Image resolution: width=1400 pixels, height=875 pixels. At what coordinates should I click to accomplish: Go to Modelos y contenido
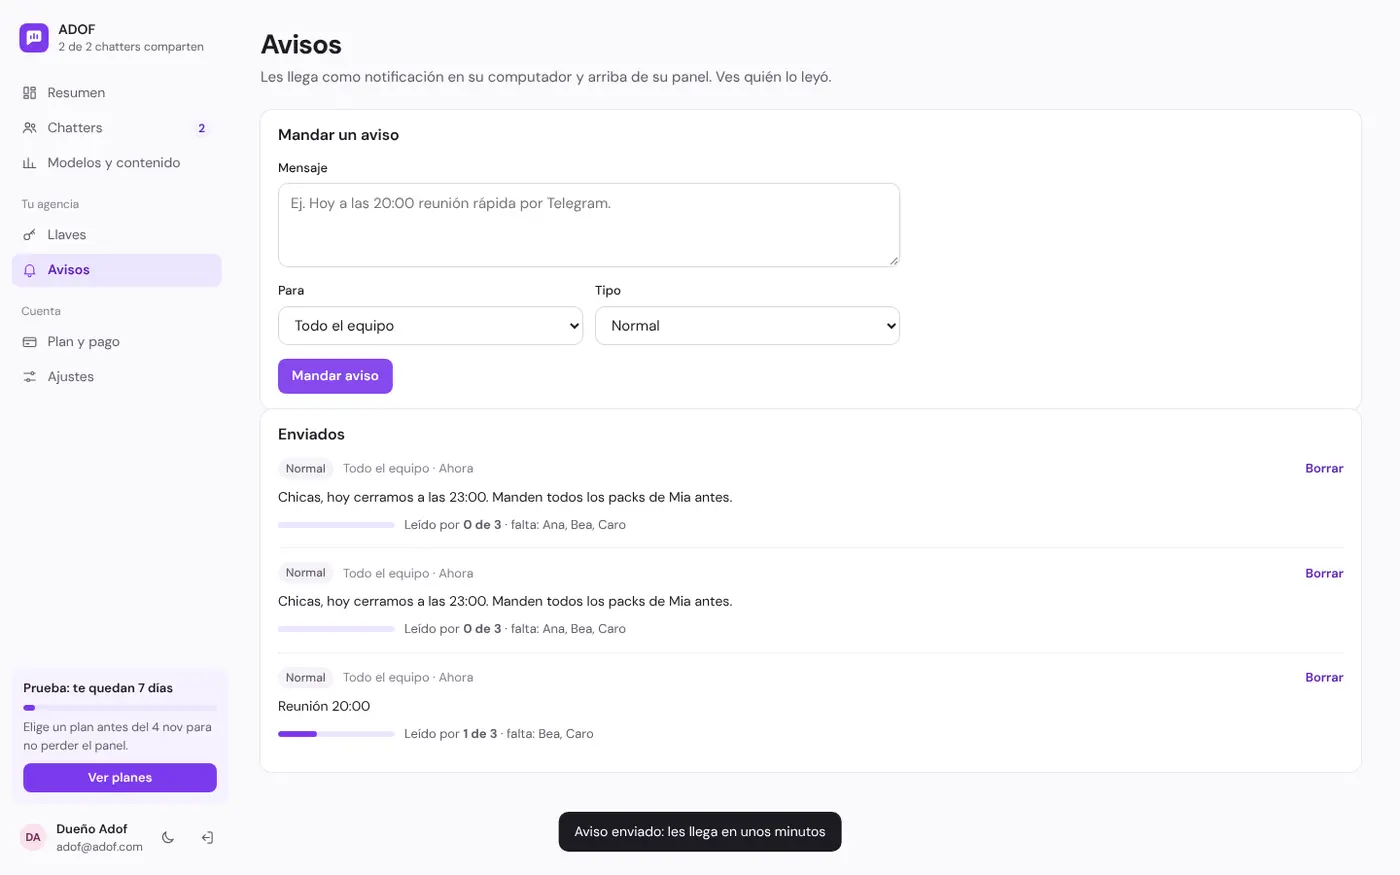117,163
